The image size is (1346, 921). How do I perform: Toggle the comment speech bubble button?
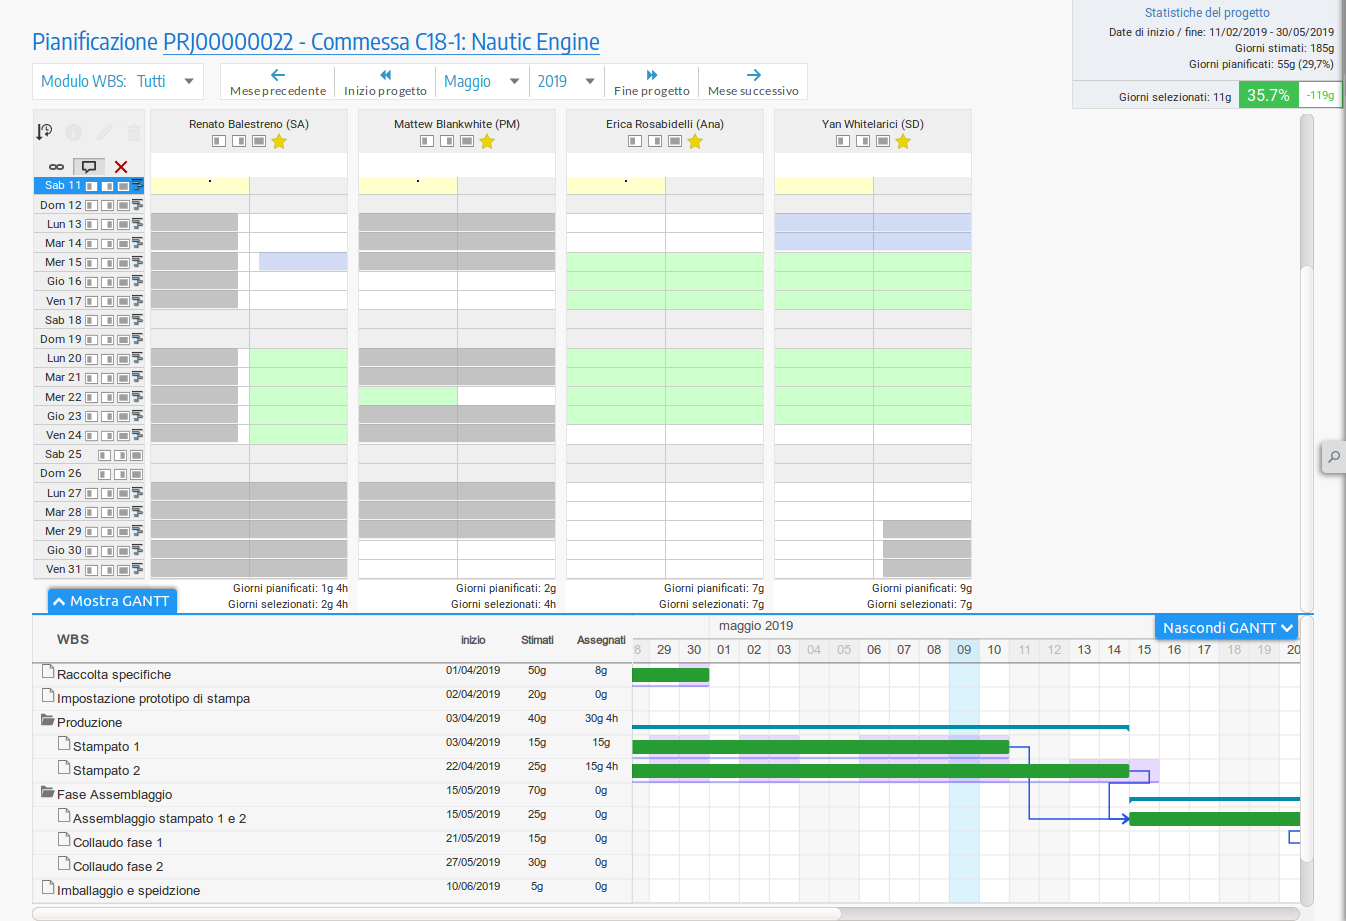point(89,167)
